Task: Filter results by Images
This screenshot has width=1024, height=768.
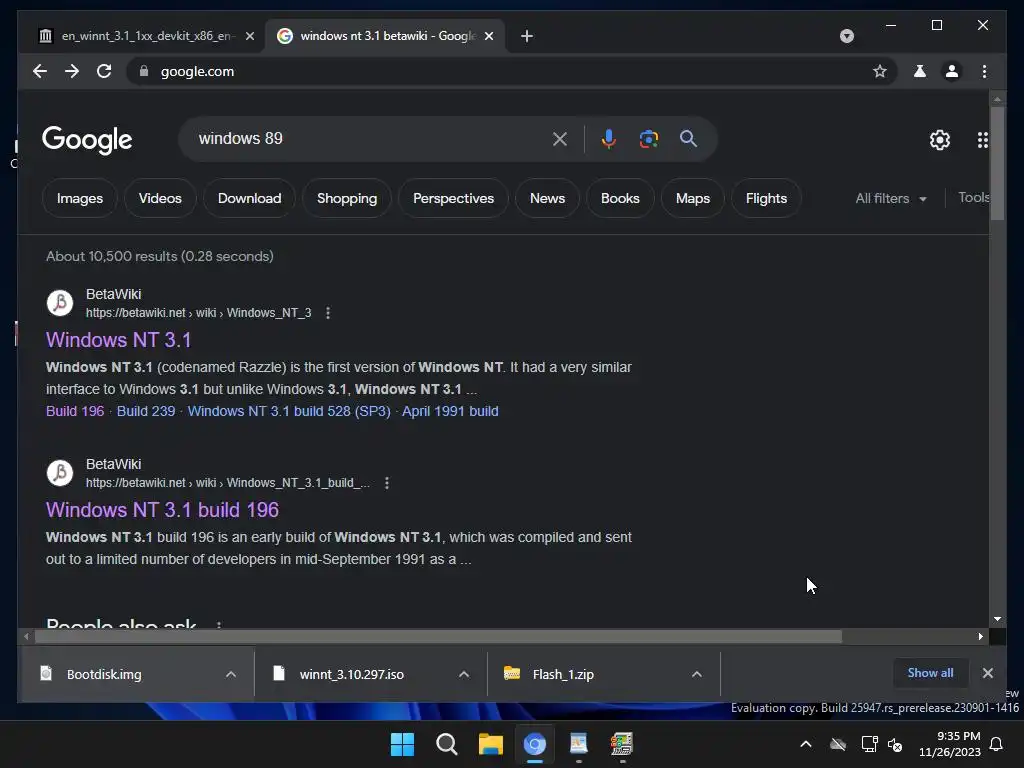Action: click(80, 198)
